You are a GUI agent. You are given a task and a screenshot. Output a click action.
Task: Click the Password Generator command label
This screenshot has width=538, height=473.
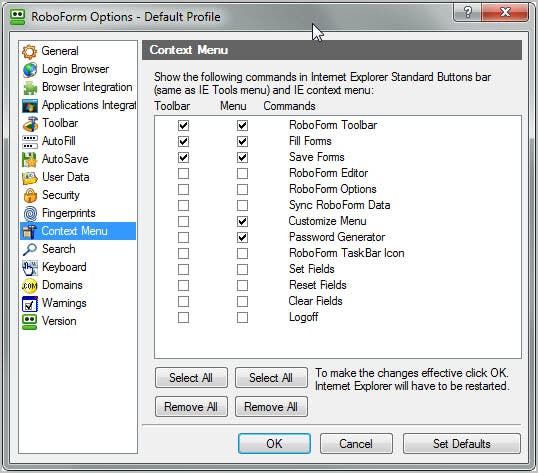click(337, 237)
